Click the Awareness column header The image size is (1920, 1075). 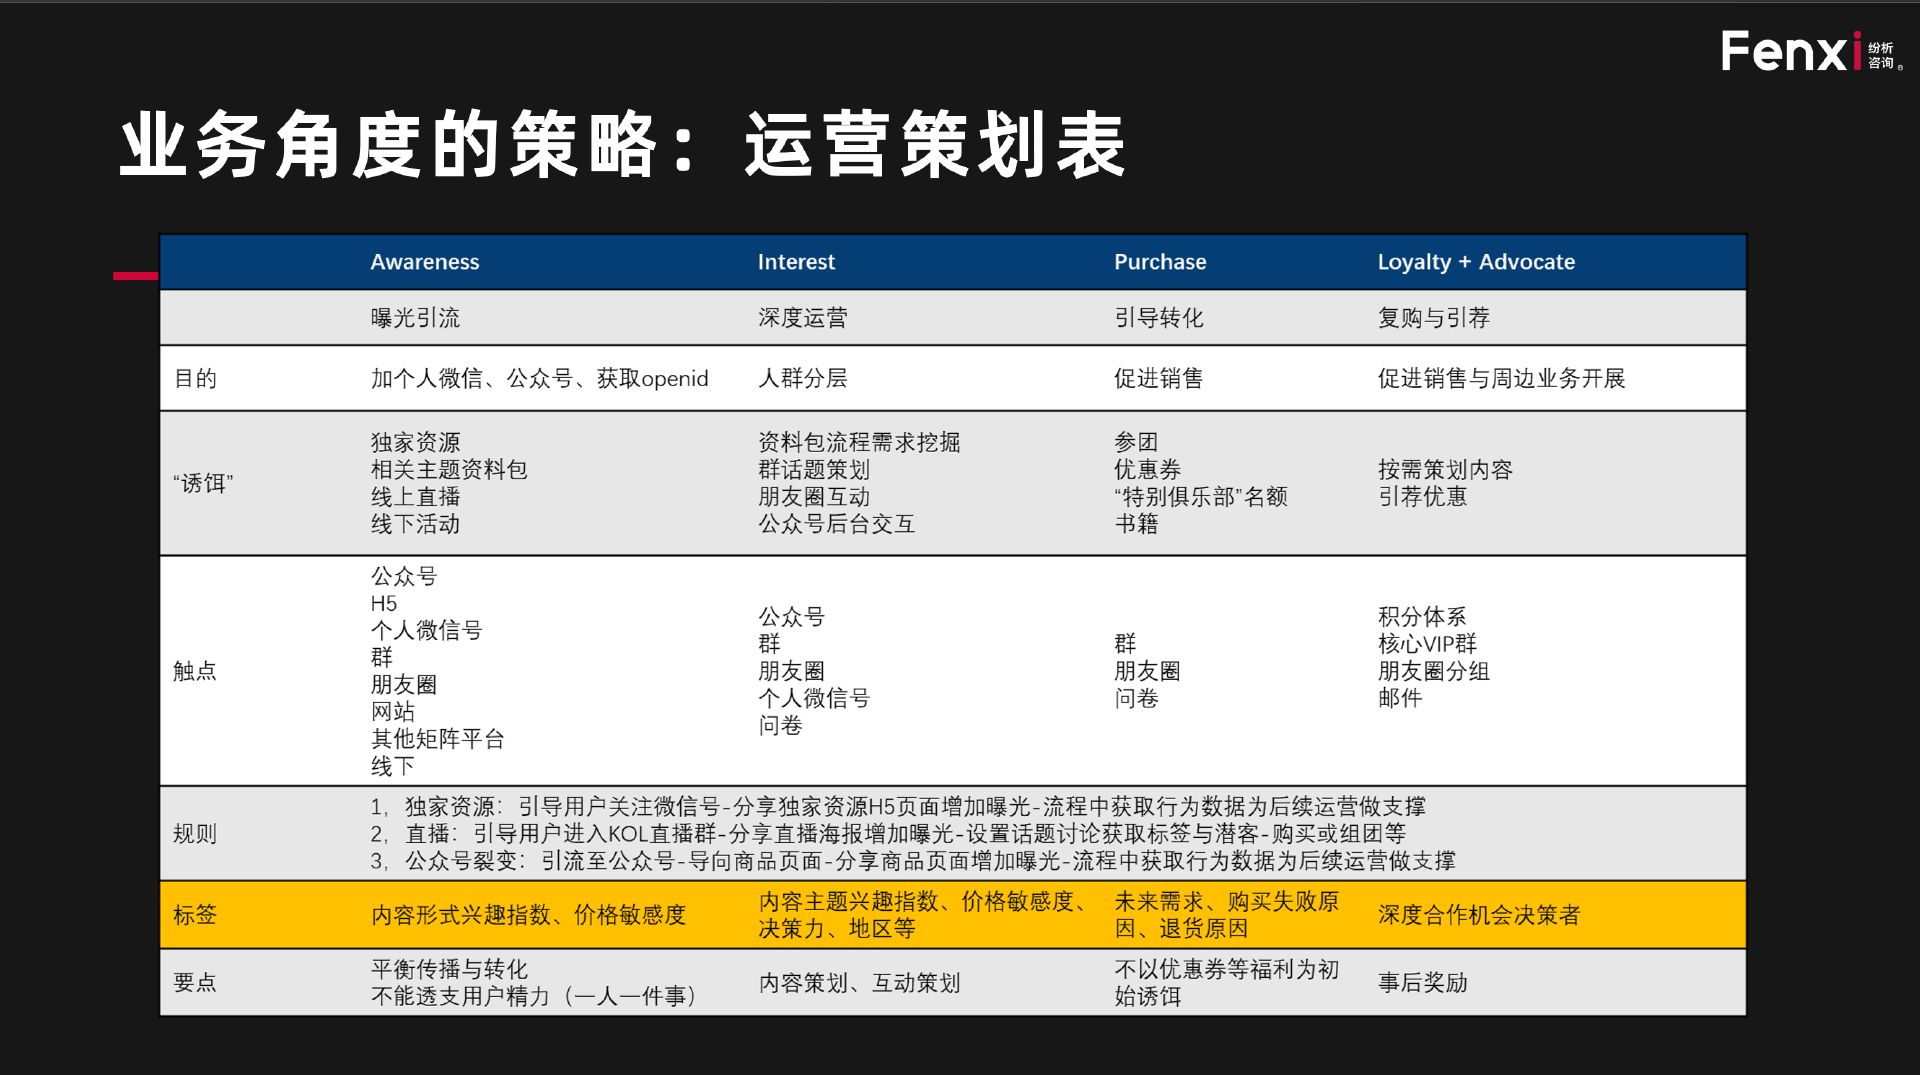[x=424, y=262]
